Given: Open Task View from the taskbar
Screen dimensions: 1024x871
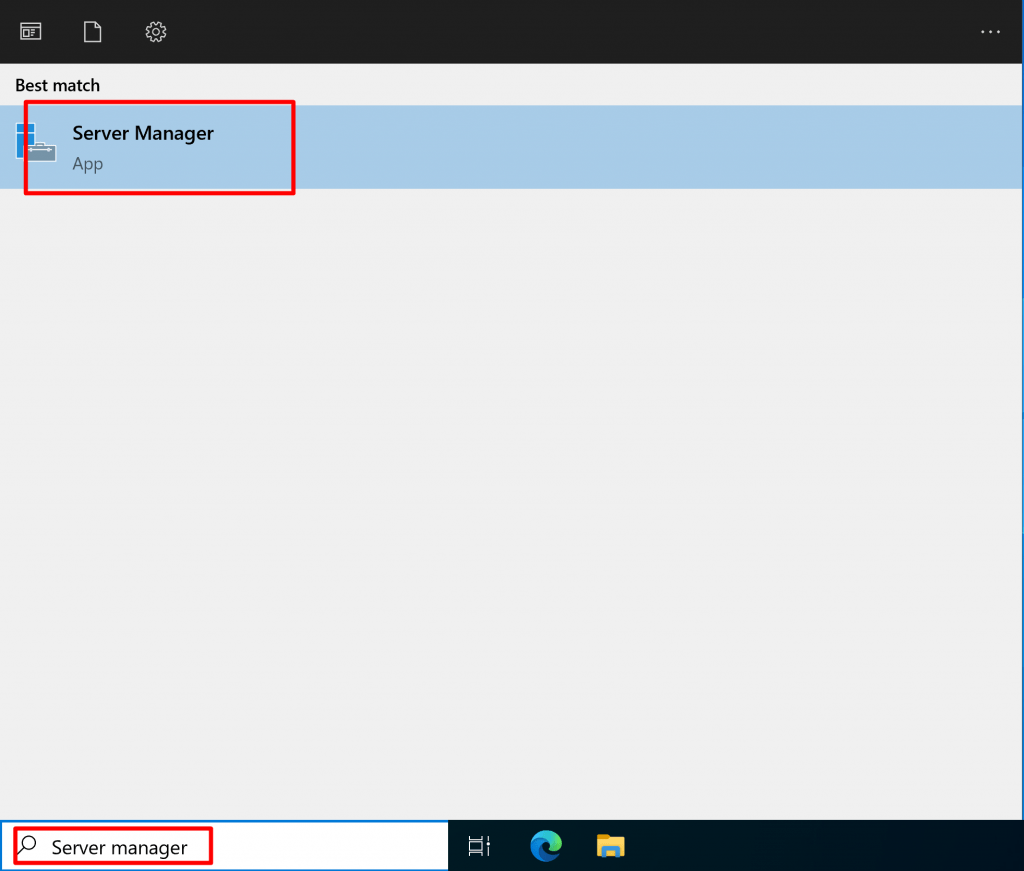Looking at the screenshot, I should click(x=479, y=846).
